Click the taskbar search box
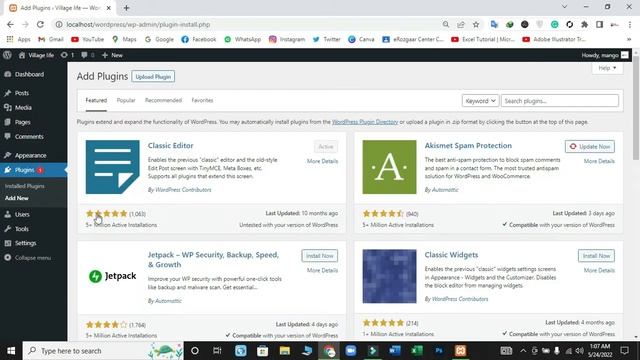This screenshot has width=640, height=360. (103, 351)
